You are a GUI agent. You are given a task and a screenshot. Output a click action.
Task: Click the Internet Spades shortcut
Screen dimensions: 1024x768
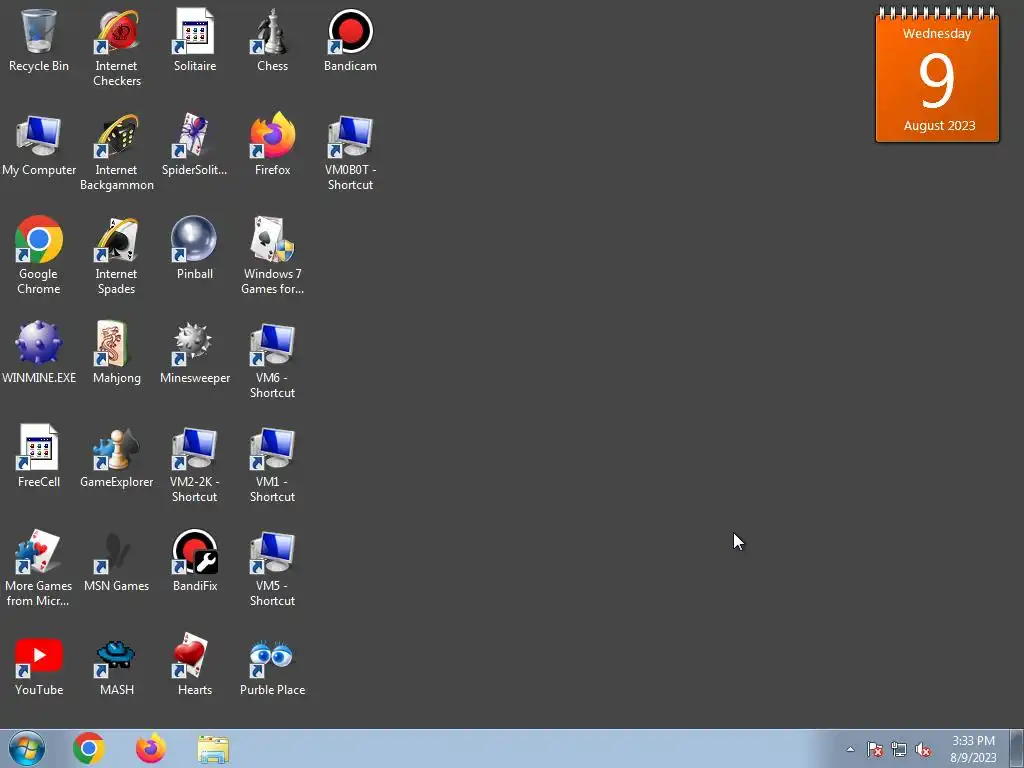point(117,255)
